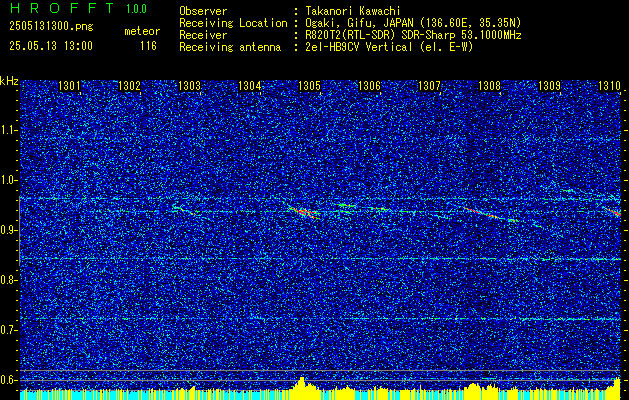The width and height of the screenshot is (629, 400).
Task: Click the 1306 time marker
Action: click(x=369, y=85)
